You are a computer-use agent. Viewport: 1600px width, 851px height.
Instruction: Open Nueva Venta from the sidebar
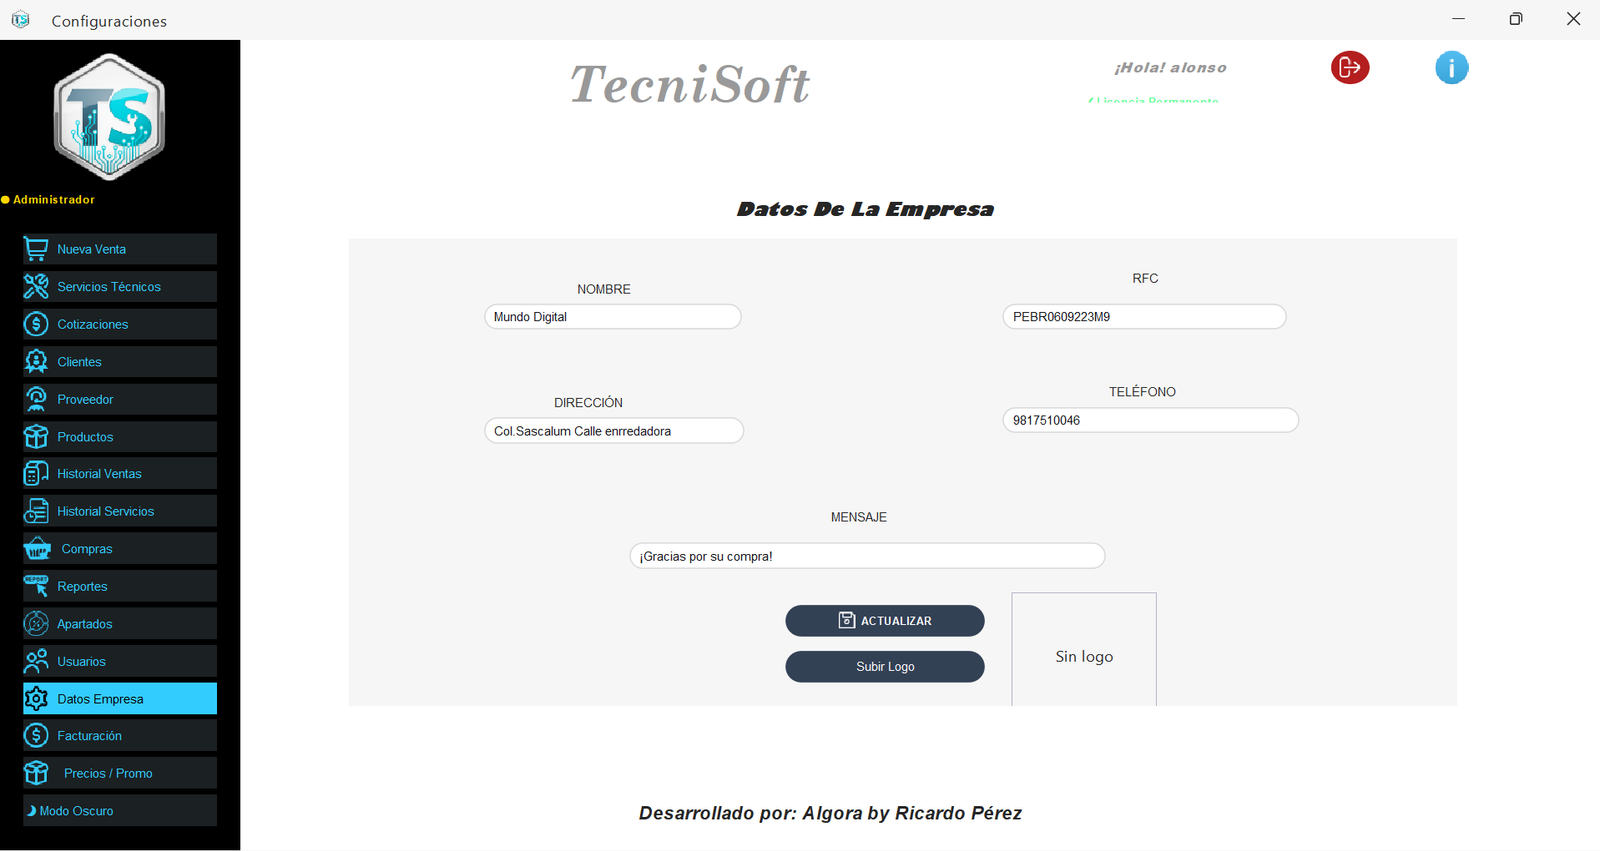[120, 249]
